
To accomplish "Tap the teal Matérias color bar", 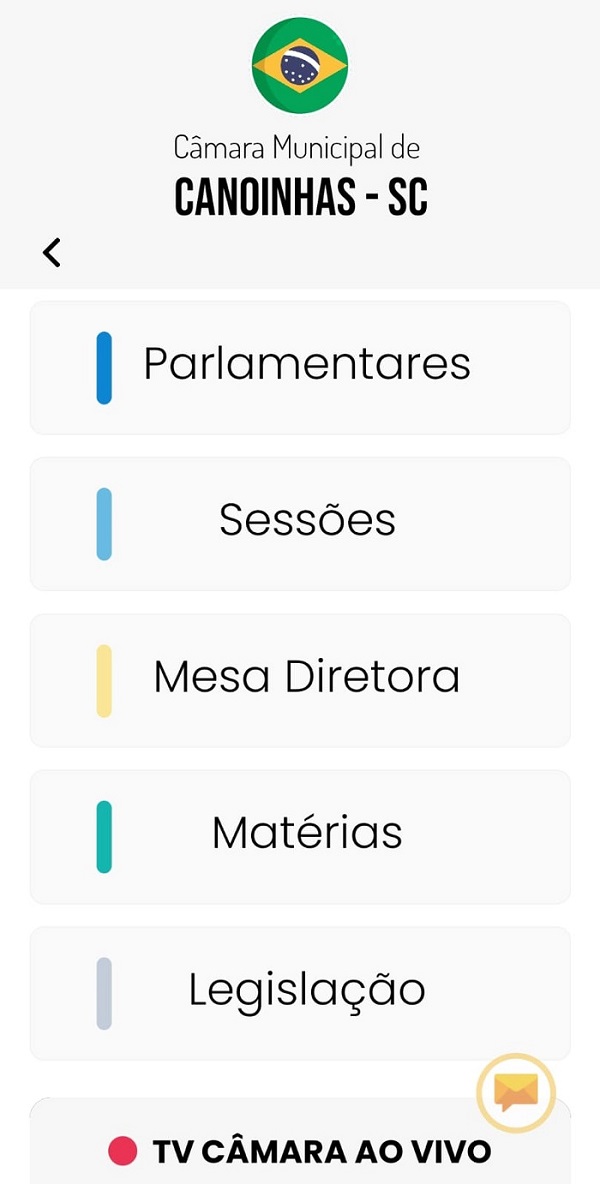I will click(104, 837).
